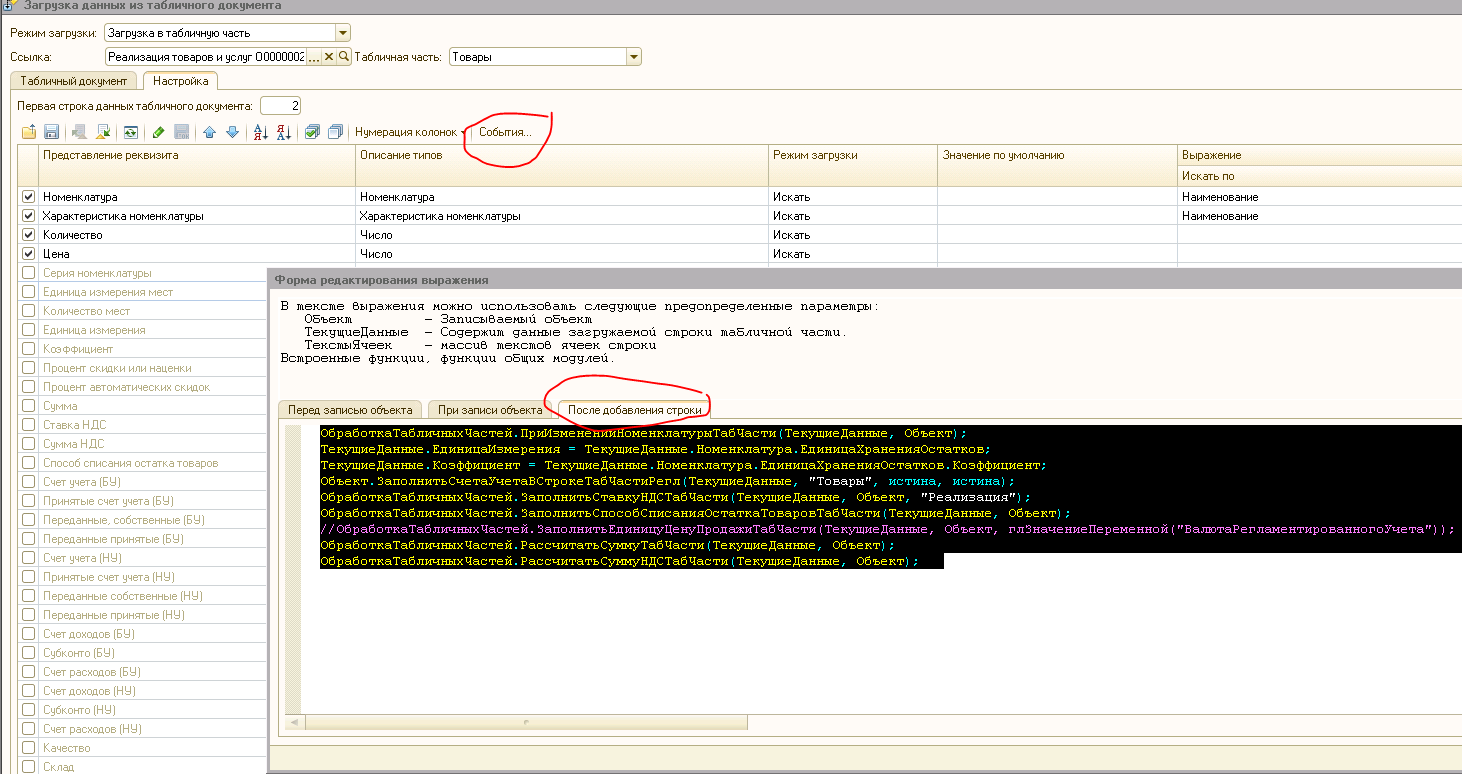Enable the Коэффициент checkbox

[28, 349]
